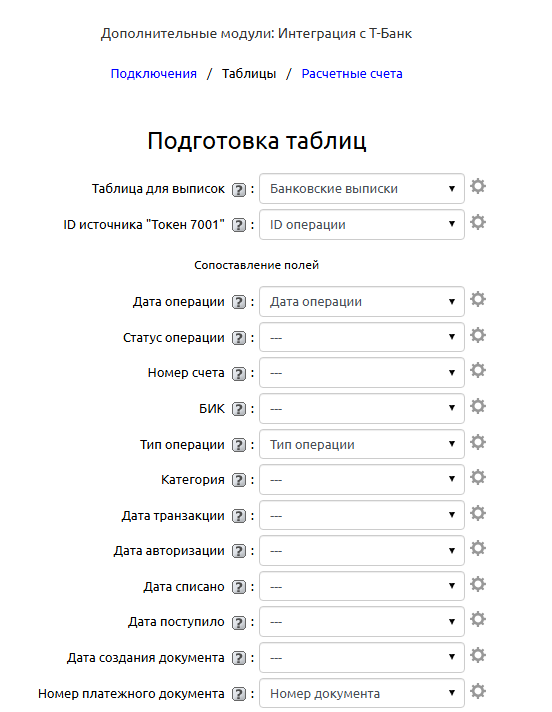552x712 pixels.
Task: Open Расчетные счета link
Action: [x=352, y=74]
